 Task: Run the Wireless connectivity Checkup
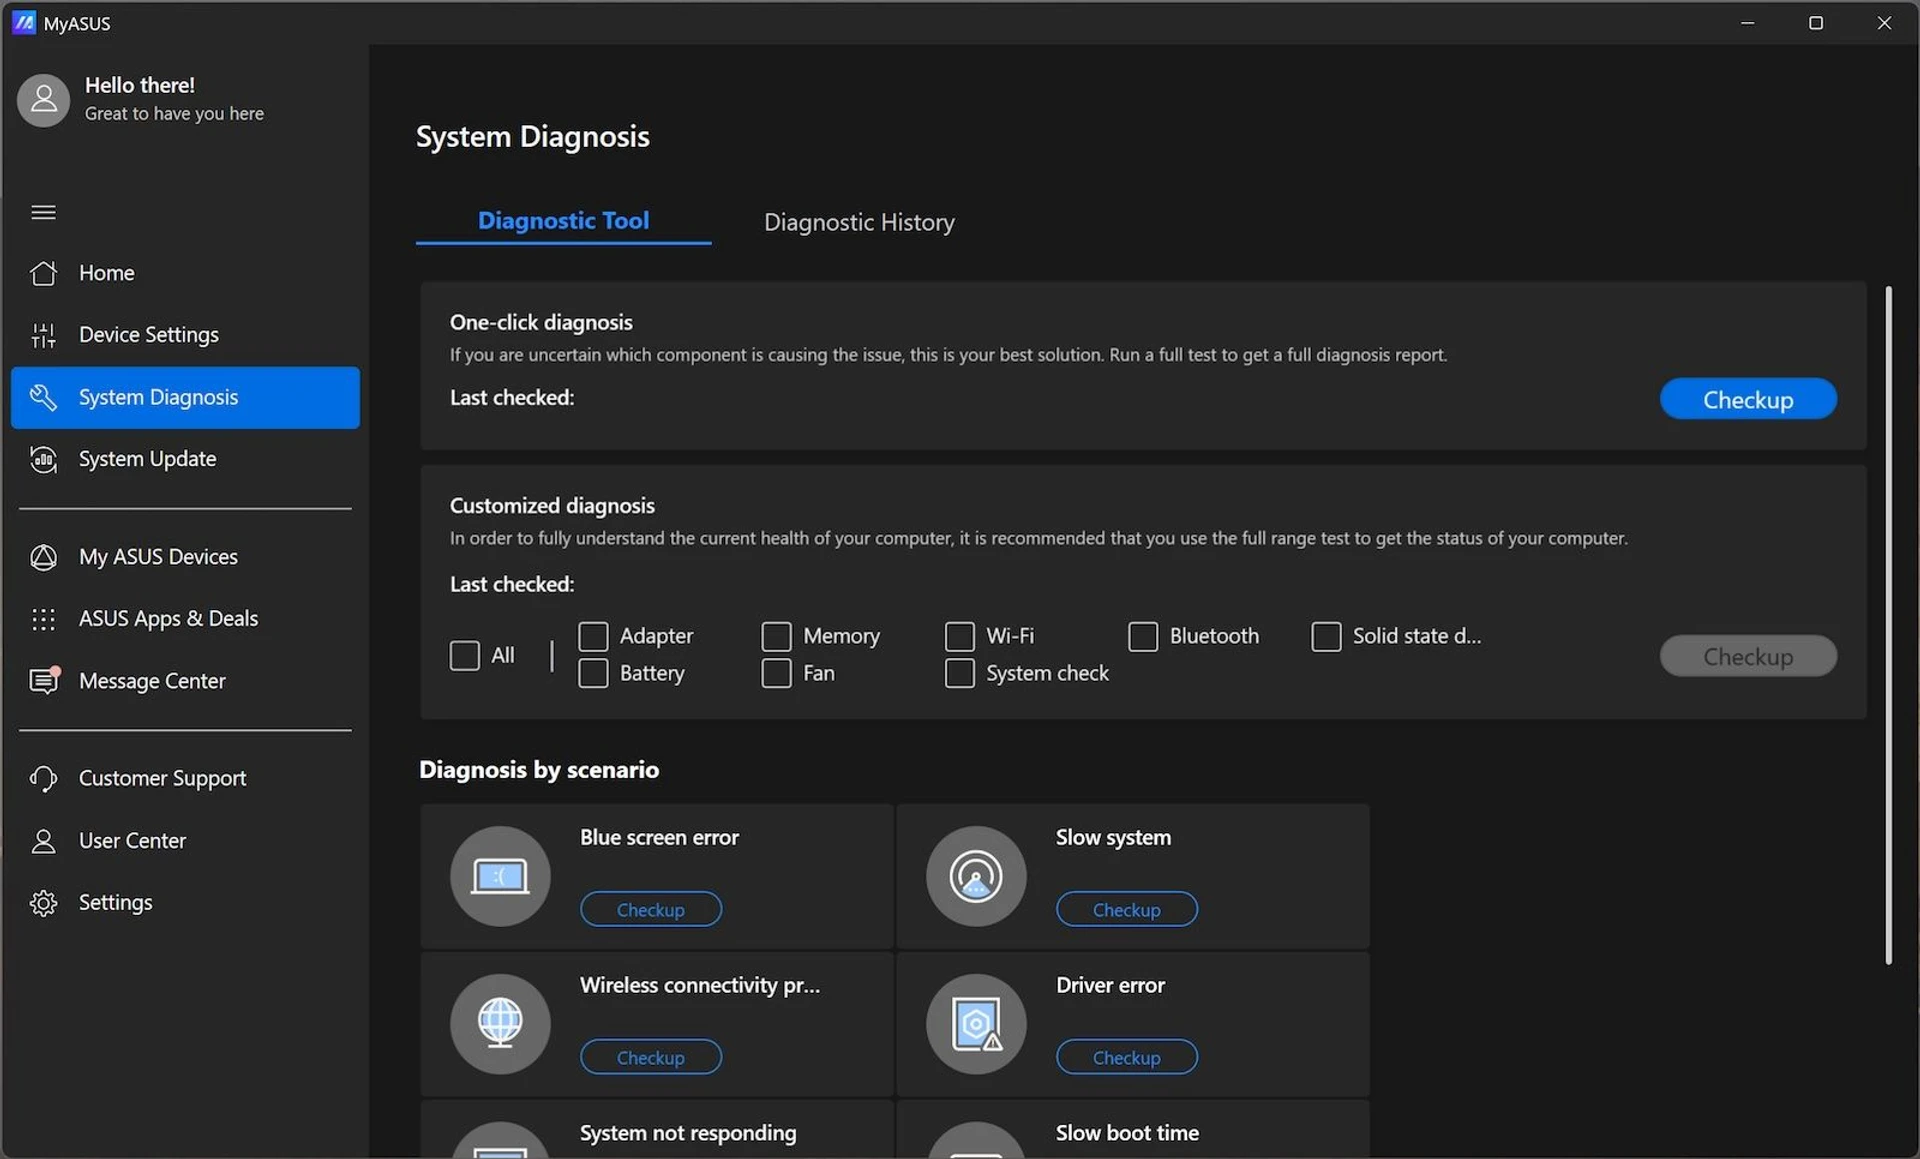coord(651,1057)
